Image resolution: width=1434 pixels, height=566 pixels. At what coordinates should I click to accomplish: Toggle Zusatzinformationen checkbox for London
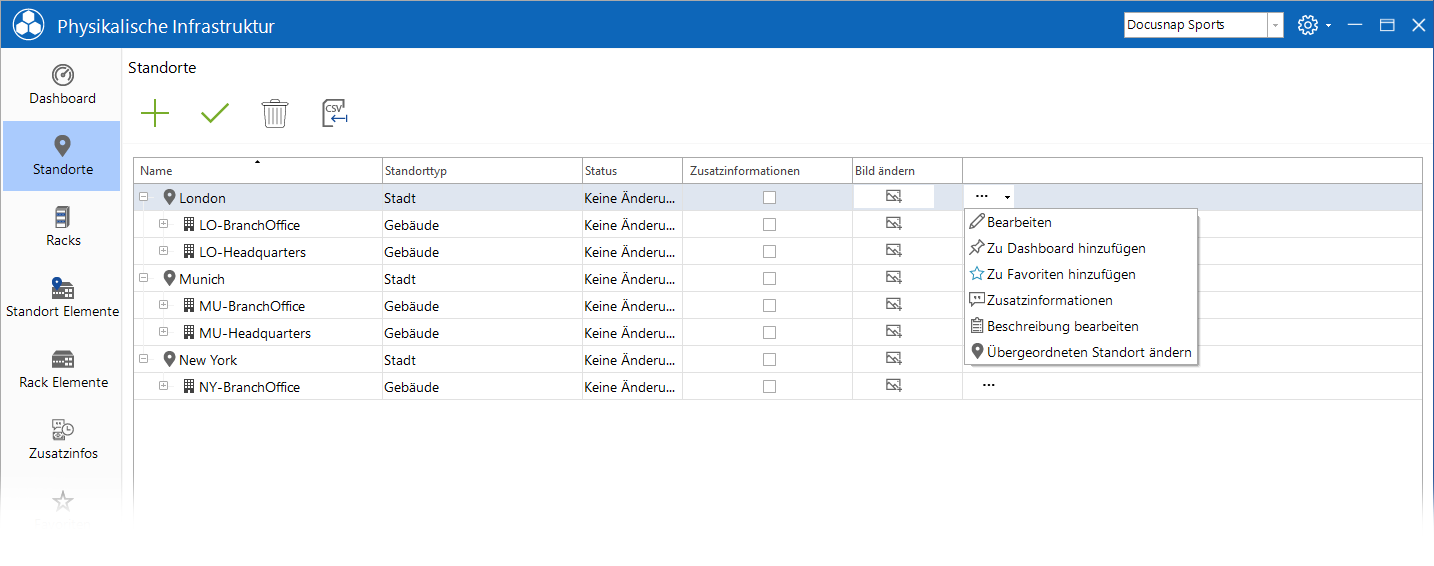click(x=769, y=197)
